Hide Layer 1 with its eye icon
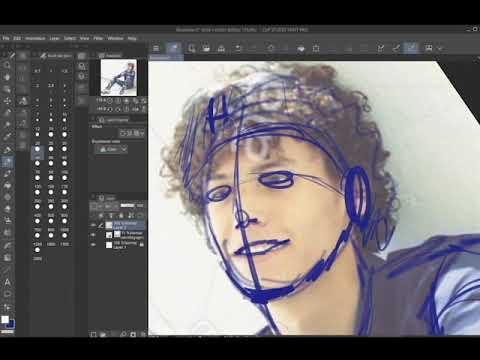Viewport: 480px width, 360px height. point(93,245)
